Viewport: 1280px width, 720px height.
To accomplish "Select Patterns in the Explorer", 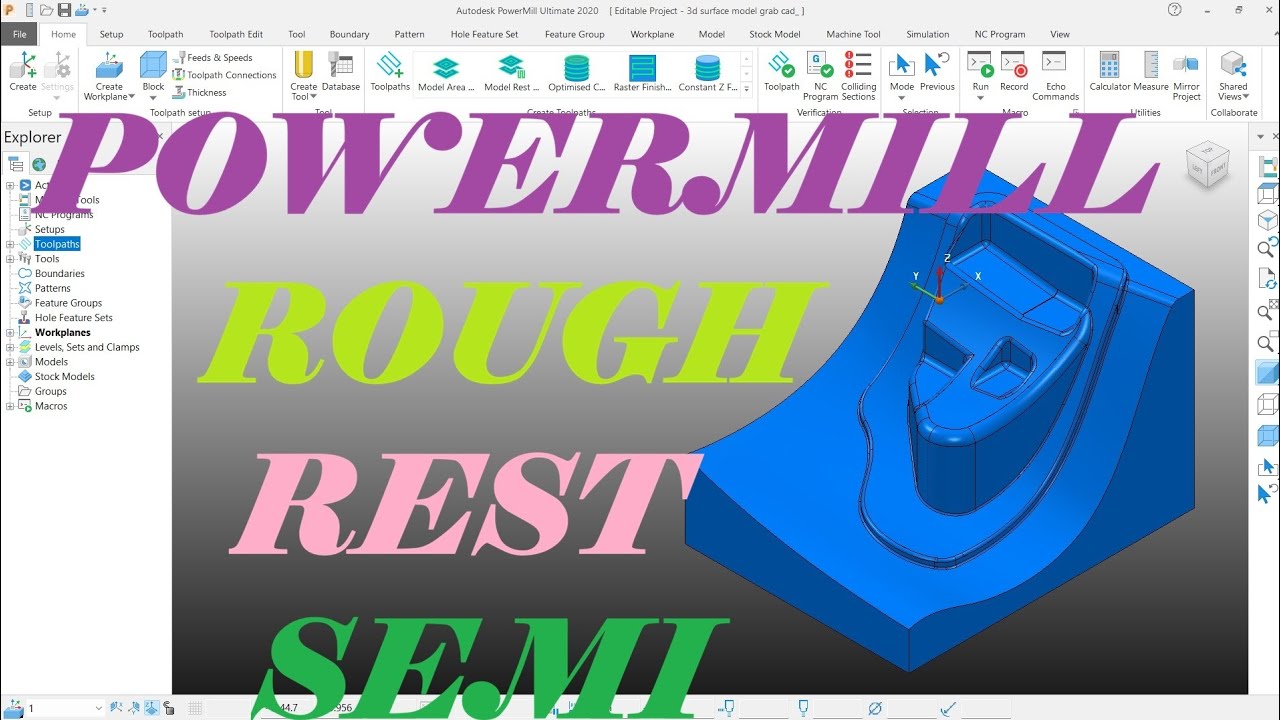I will 52,289.
